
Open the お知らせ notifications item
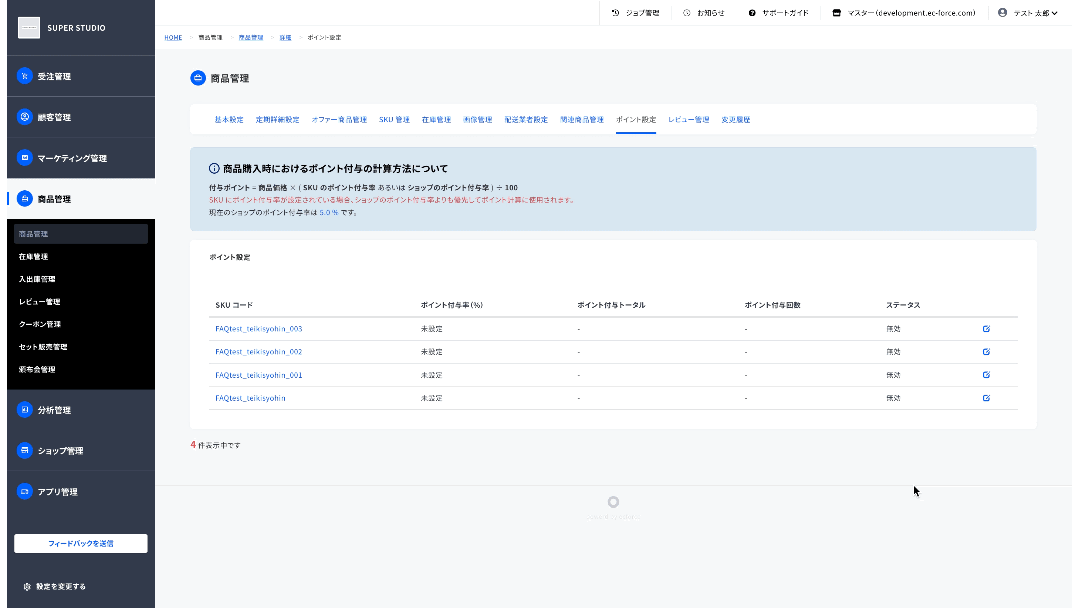tap(704, 13)
